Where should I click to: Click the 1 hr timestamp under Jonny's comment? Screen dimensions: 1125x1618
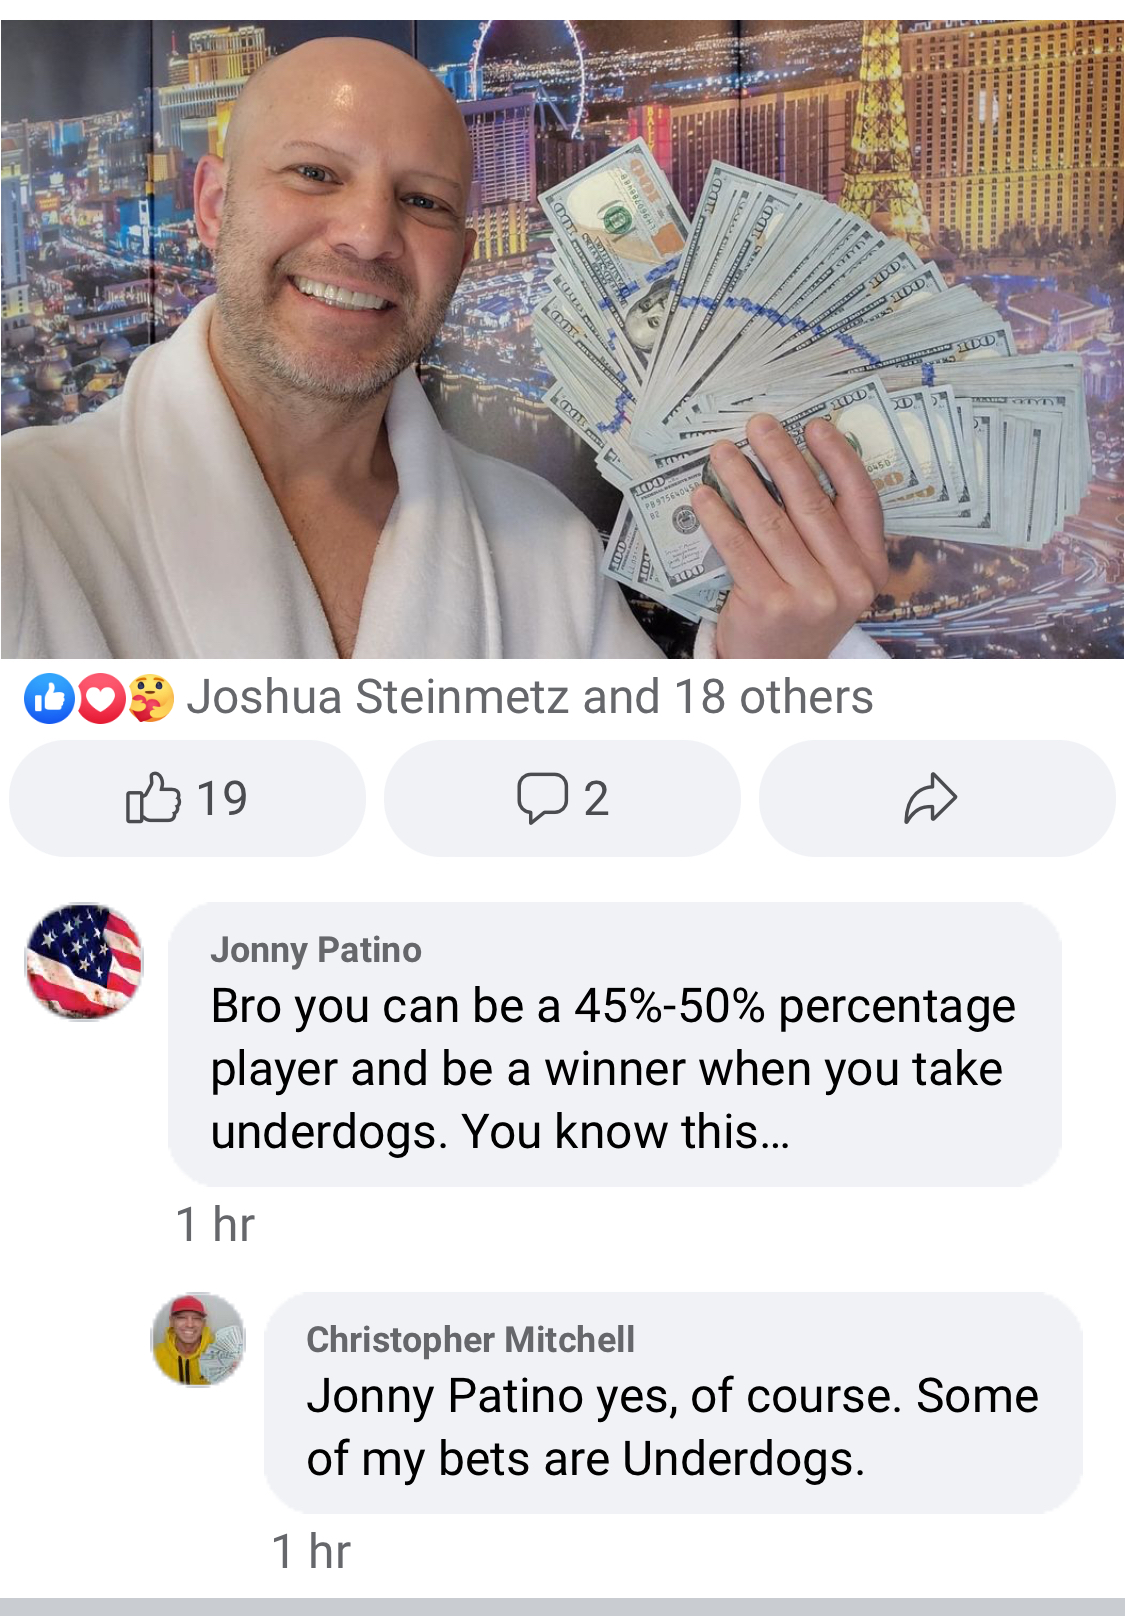(215, 1225)
